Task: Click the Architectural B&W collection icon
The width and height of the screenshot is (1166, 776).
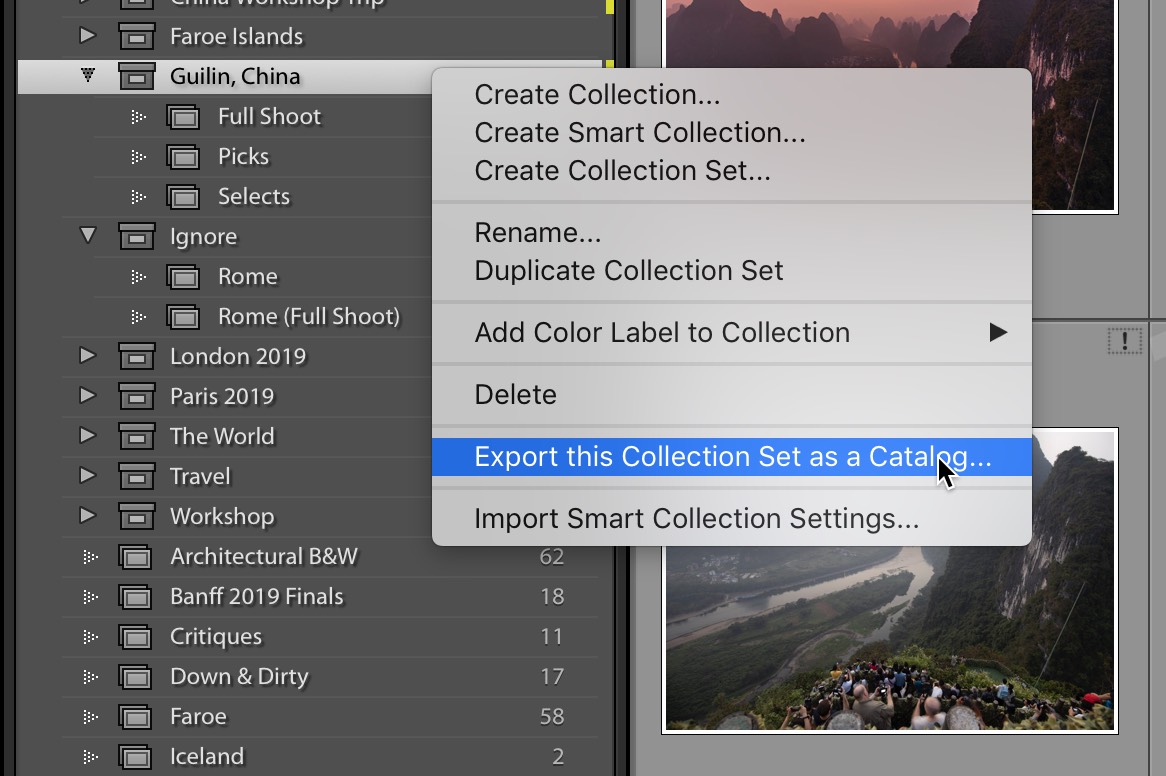Action: [x=136, y=557]
